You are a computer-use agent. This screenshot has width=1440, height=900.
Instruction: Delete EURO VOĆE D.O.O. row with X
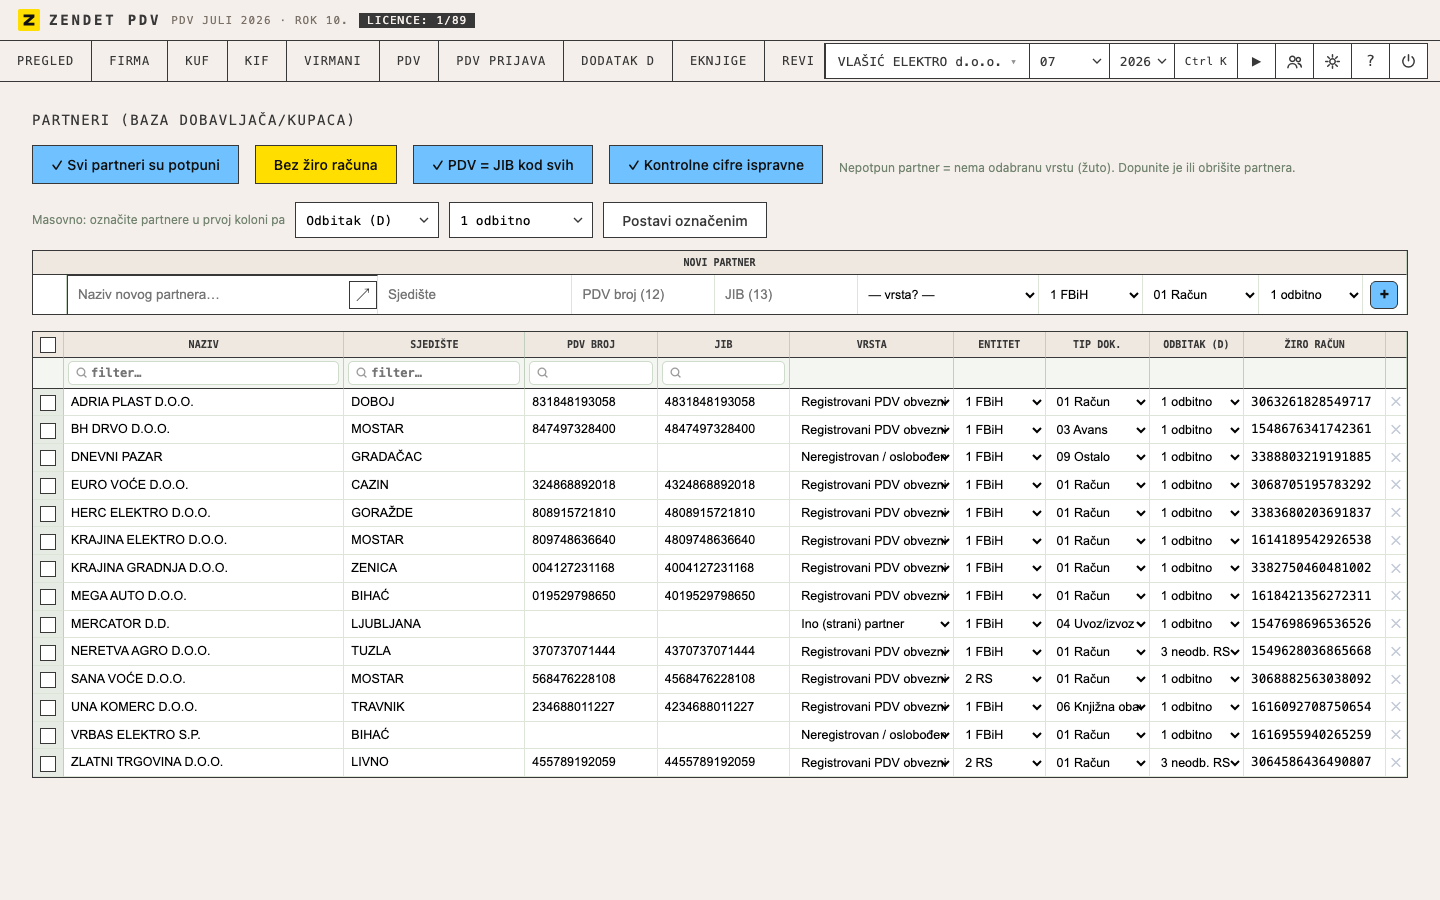[x=1396, y=485]
